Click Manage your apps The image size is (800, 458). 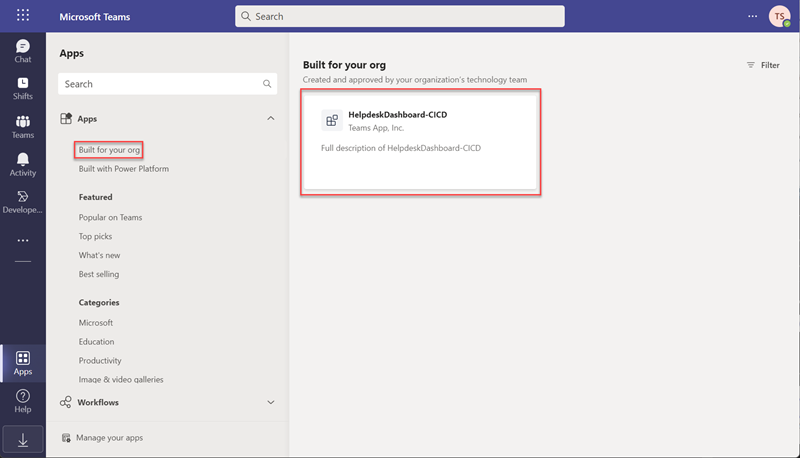tap(109, 438)
